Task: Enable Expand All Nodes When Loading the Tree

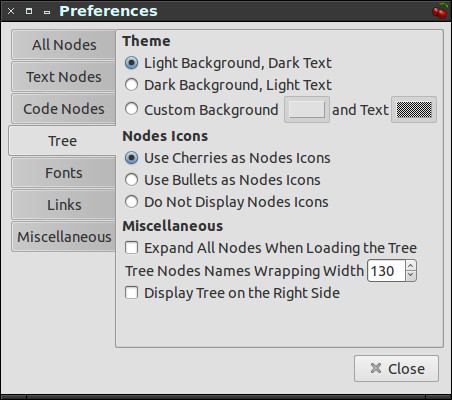Action: [131, 248]
